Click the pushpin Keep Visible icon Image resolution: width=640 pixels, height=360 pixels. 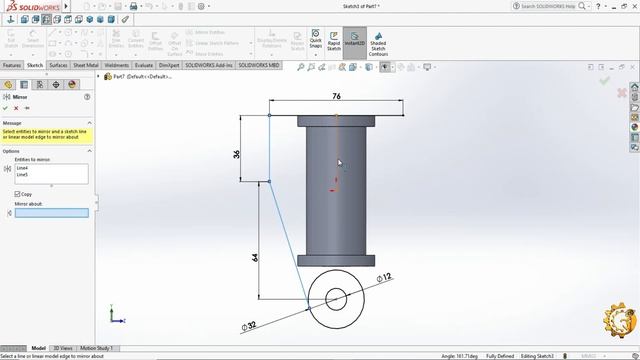tap(27, 108)
